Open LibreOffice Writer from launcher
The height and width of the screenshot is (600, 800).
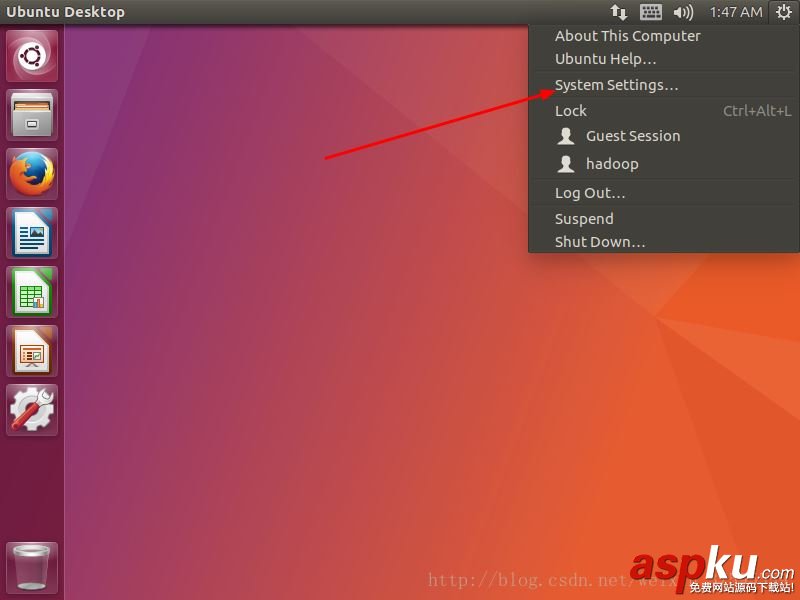tap(32, 233)
